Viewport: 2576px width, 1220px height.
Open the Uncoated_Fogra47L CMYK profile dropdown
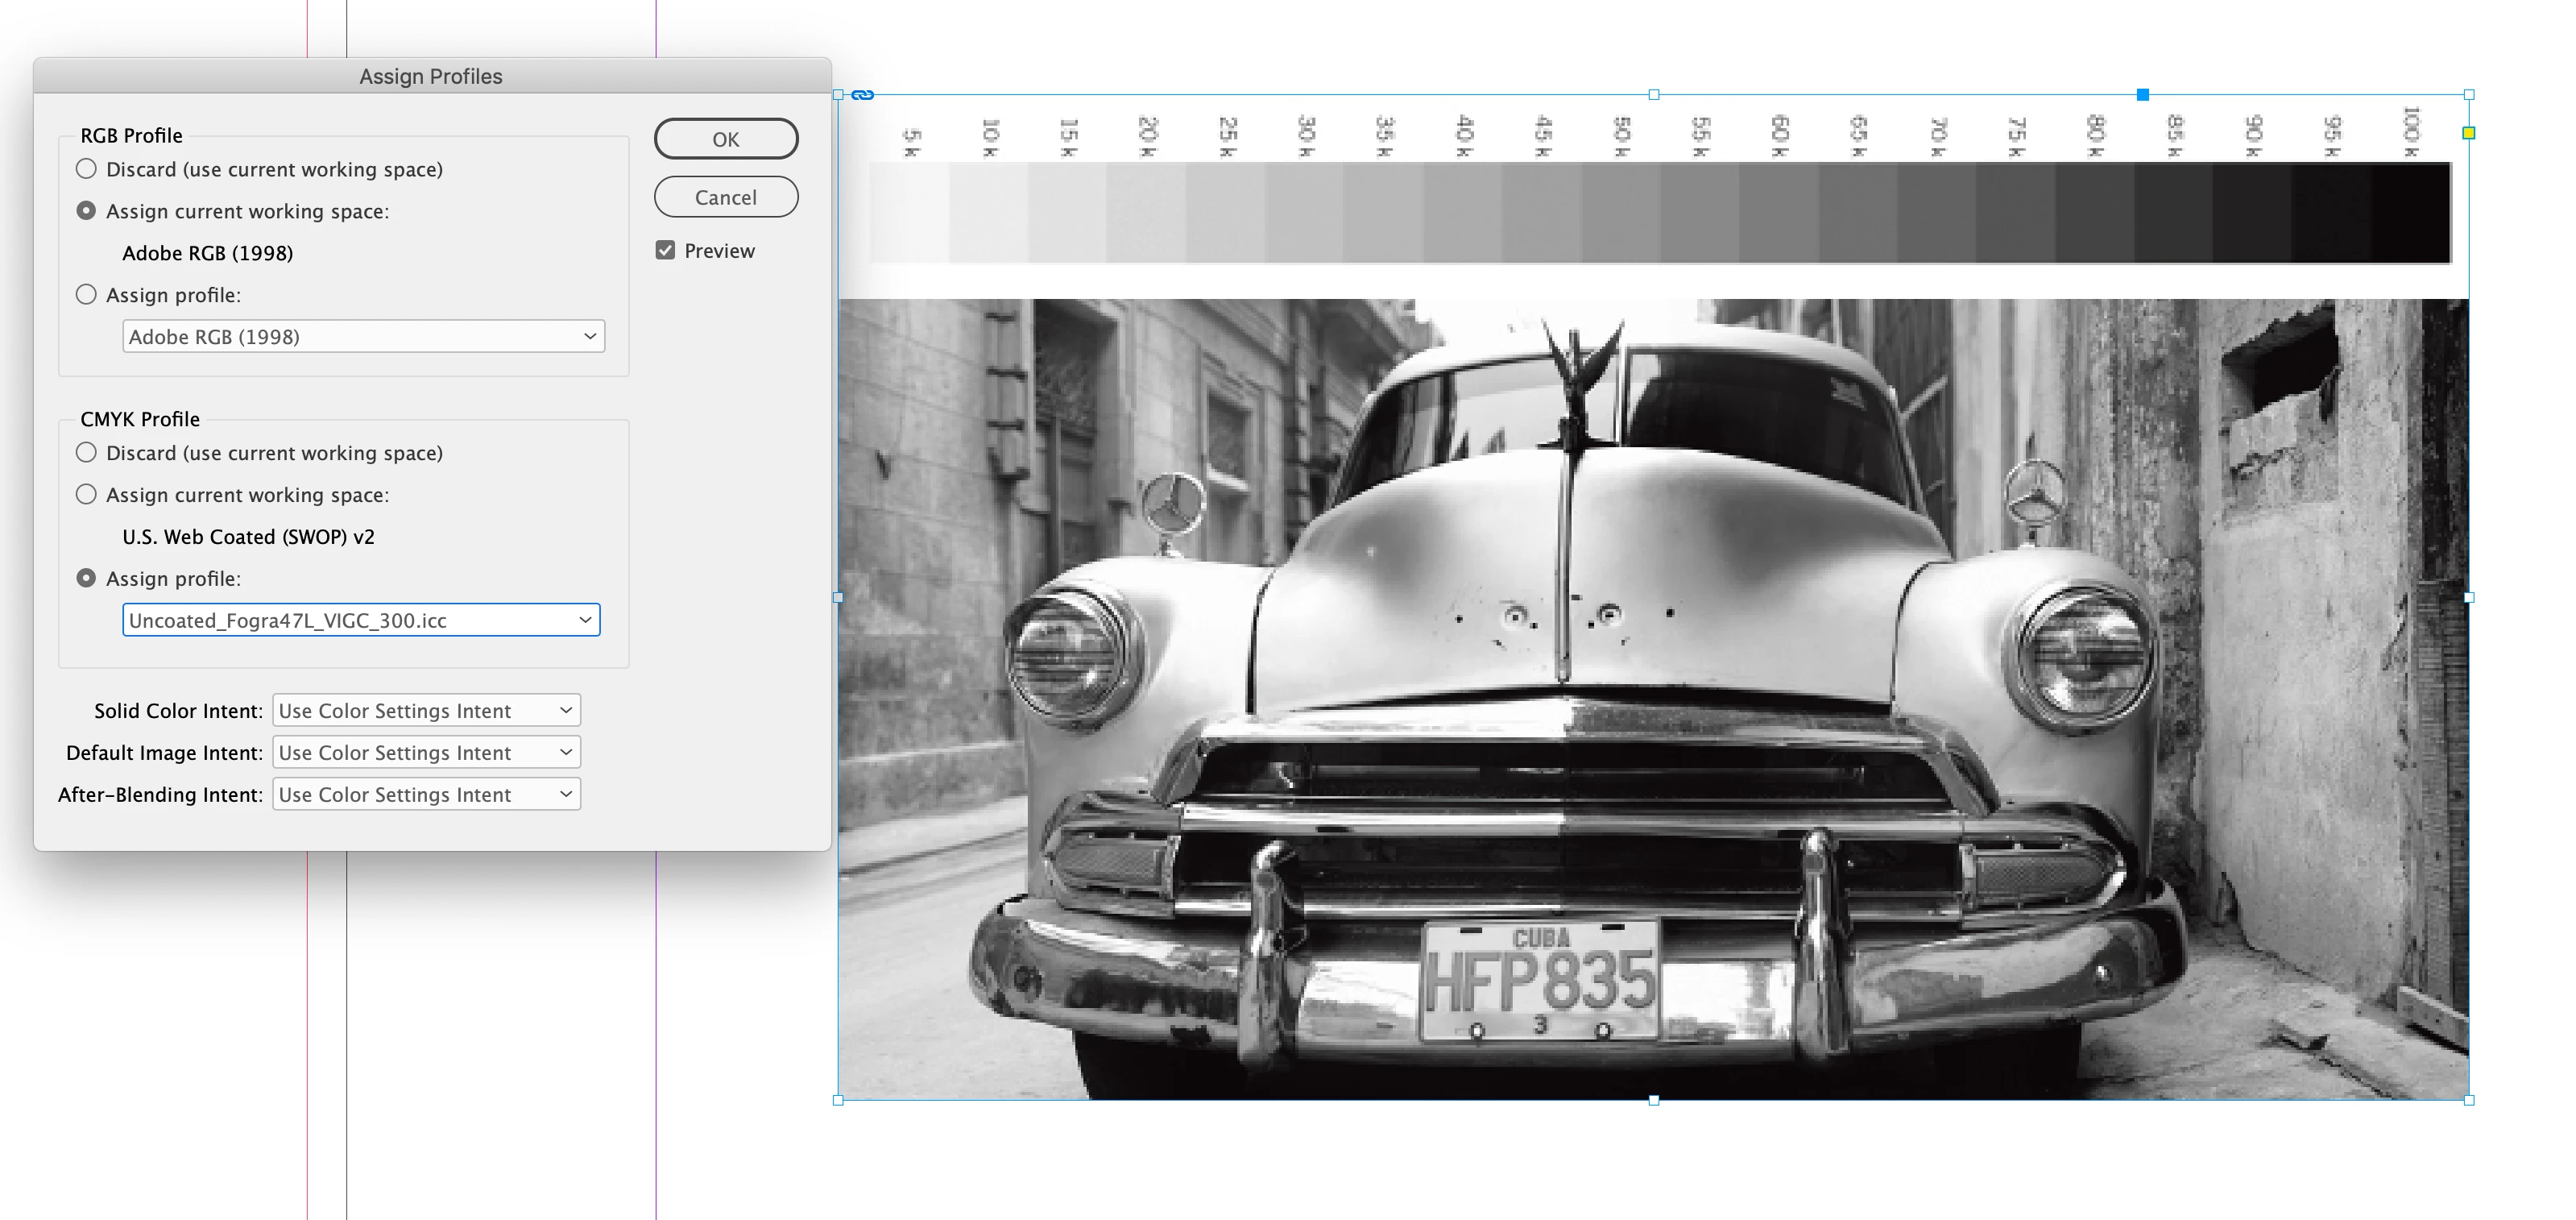[361, 620]
